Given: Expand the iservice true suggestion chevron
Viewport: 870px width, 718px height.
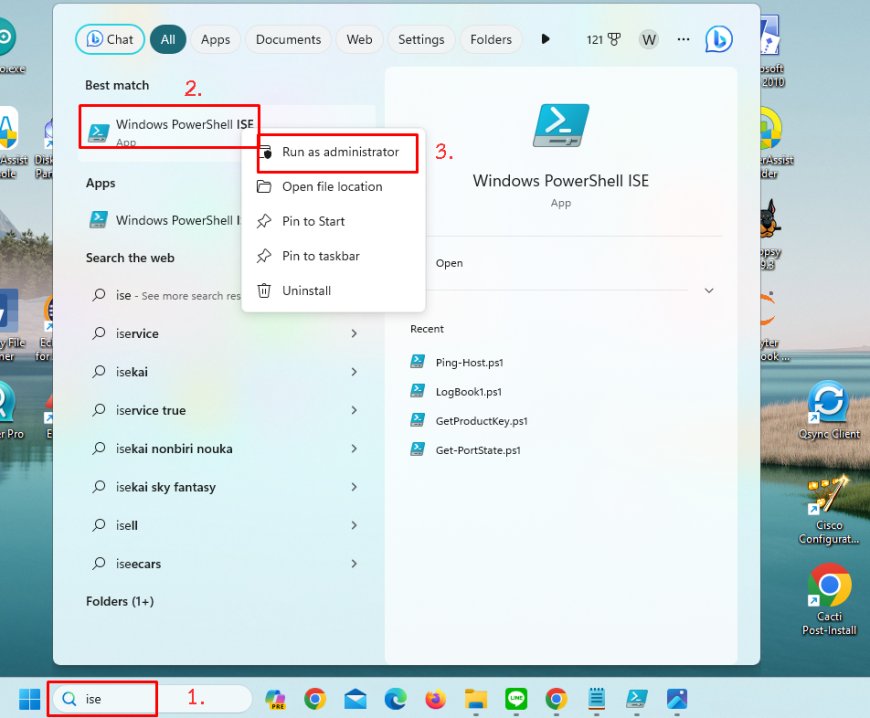Looking at the screenshot, I should click(354, 410).
